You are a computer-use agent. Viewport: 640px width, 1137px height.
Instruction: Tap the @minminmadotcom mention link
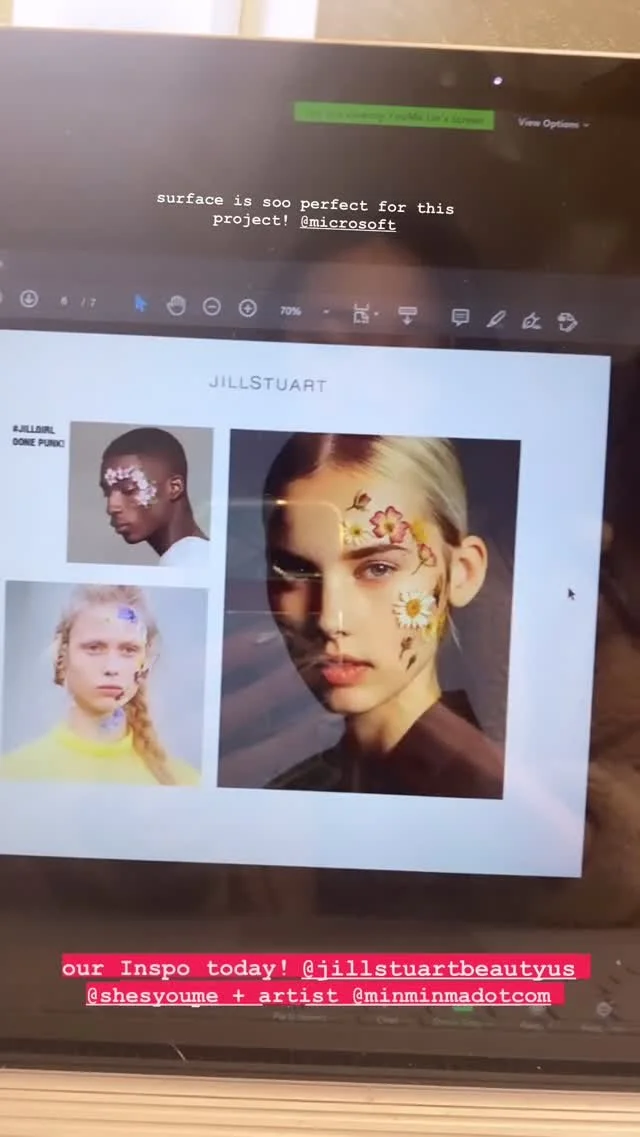click(452, 995)
